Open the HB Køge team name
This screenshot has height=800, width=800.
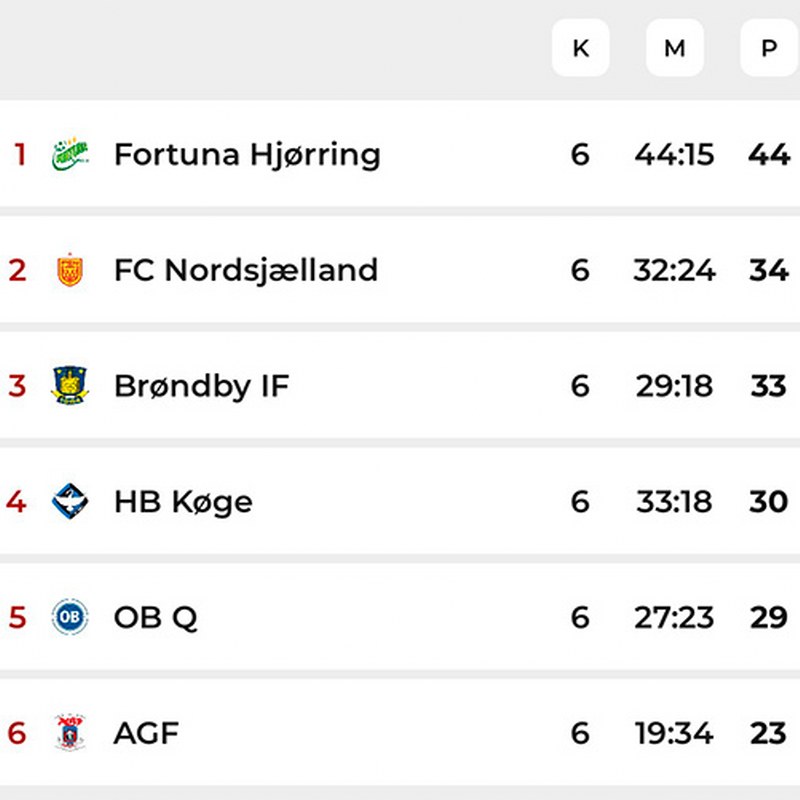[x=183, y=501]
